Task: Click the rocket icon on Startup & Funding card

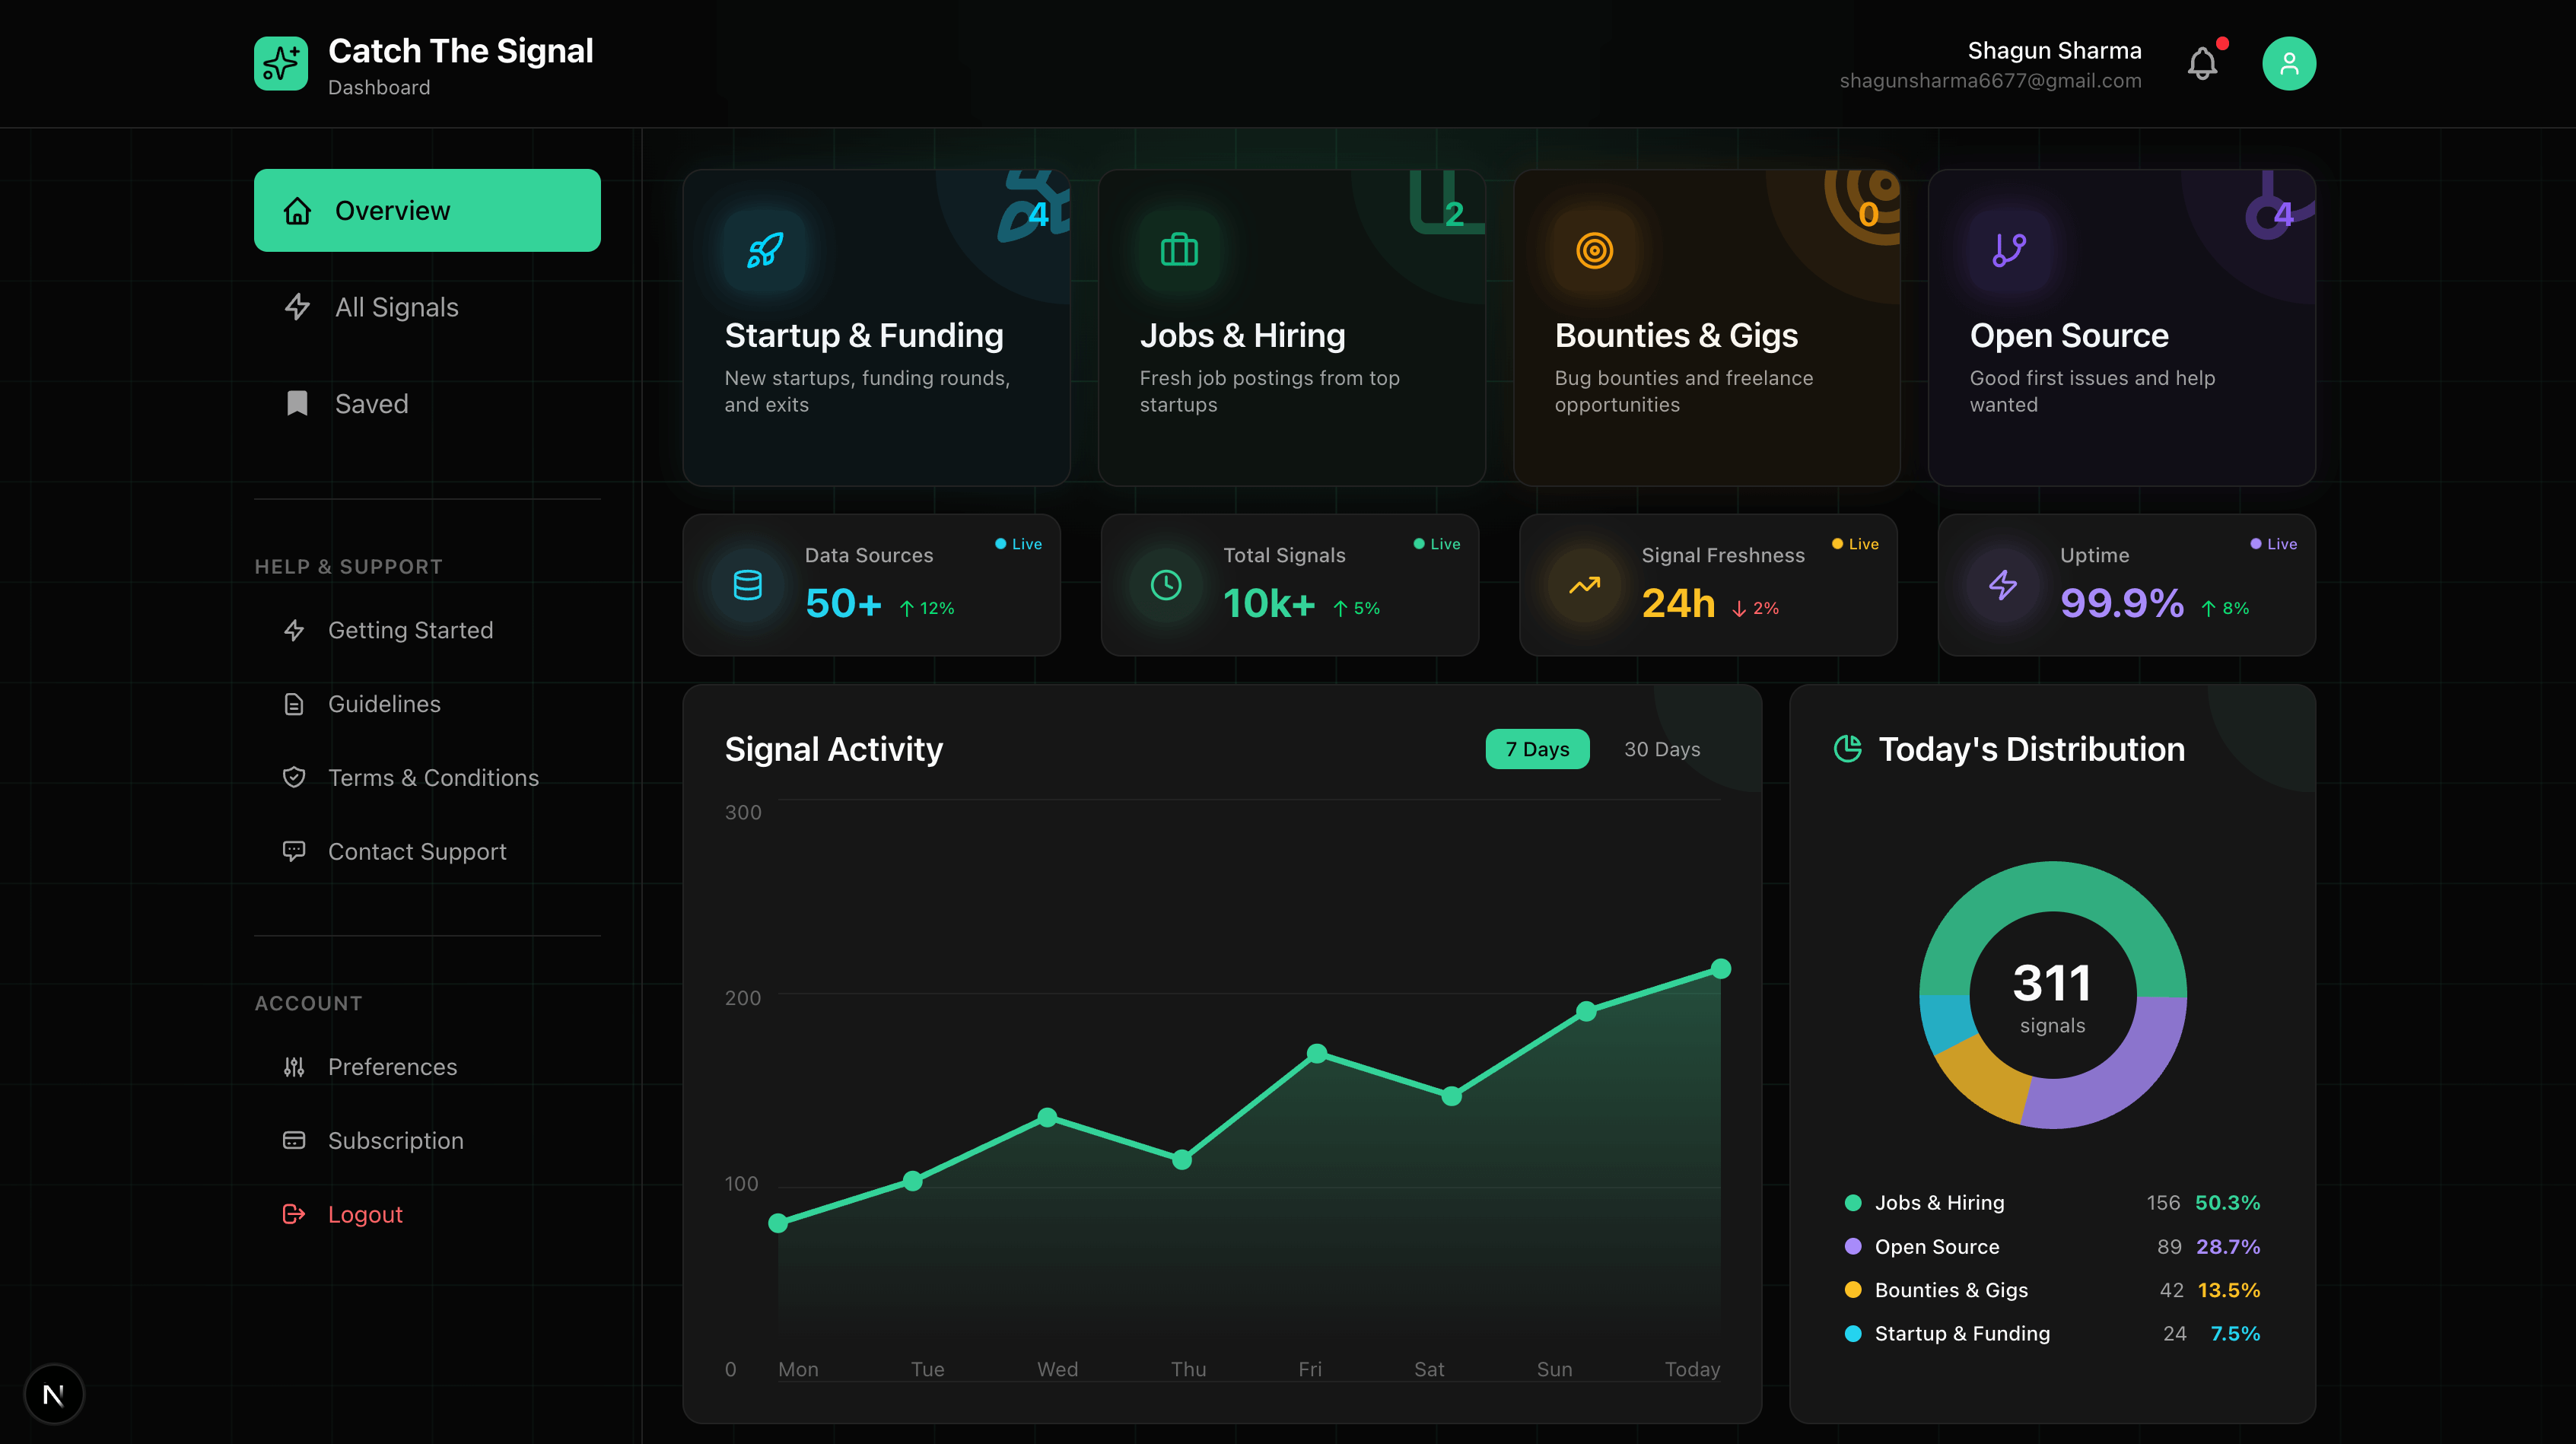Action: pyautogui.click(x=765, y=250)
